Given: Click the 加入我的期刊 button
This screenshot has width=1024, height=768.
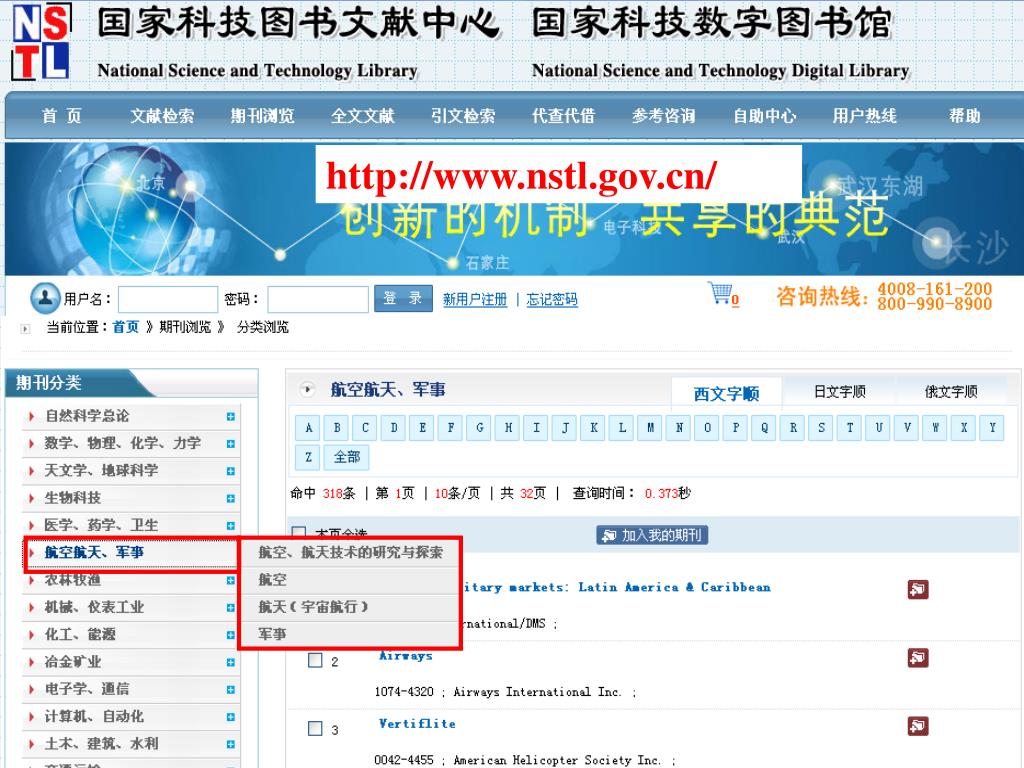Looking at the screenshot, I should click(652, 536).
